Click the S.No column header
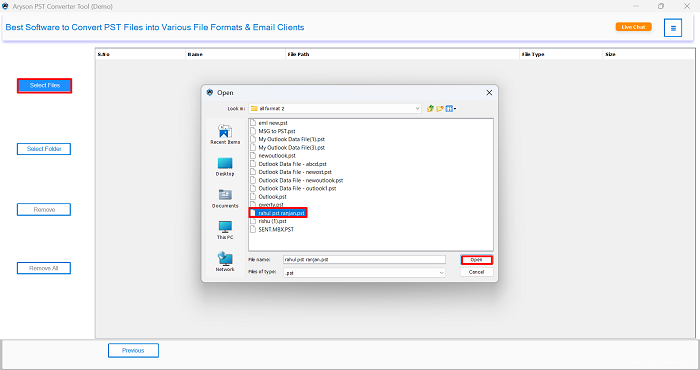 [140, 54]
